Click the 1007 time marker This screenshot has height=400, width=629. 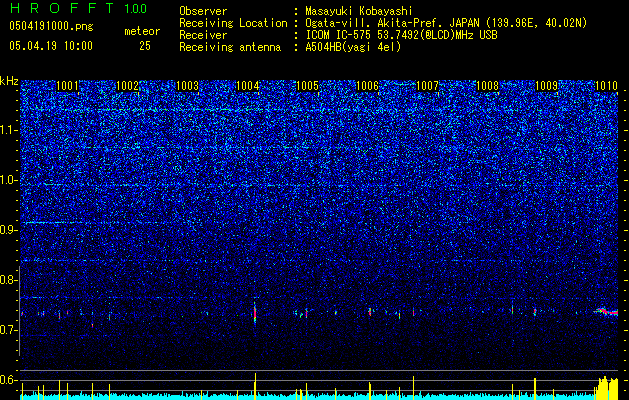coord(428,86)
